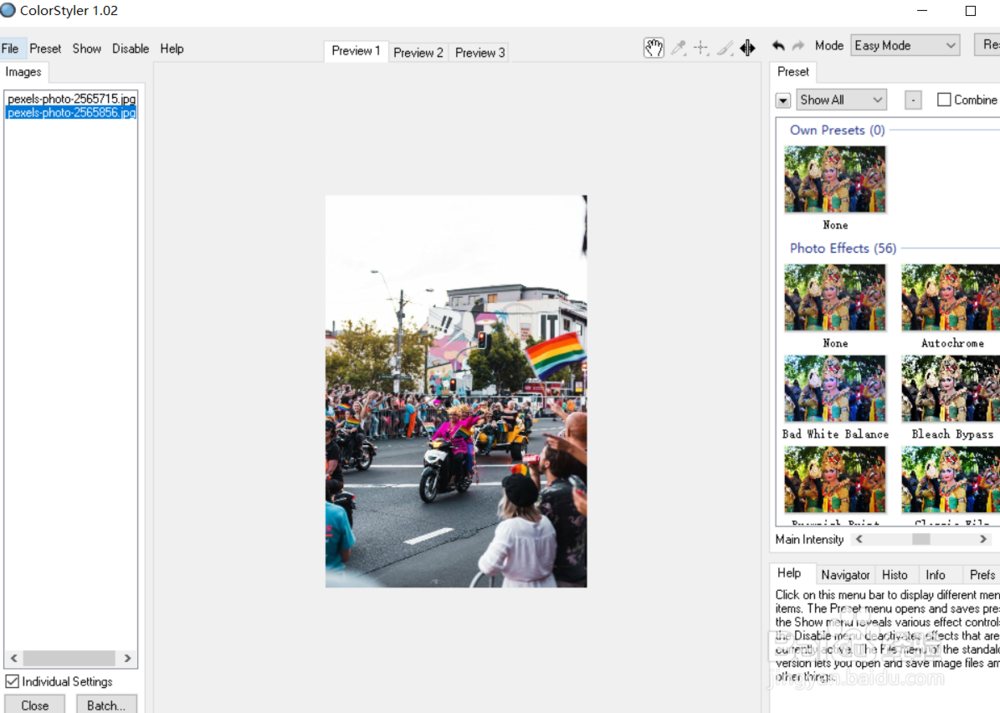Screen dimensions: 1000x713
Task: Click image list scrollbar right arrow
Action: [127, 658]
